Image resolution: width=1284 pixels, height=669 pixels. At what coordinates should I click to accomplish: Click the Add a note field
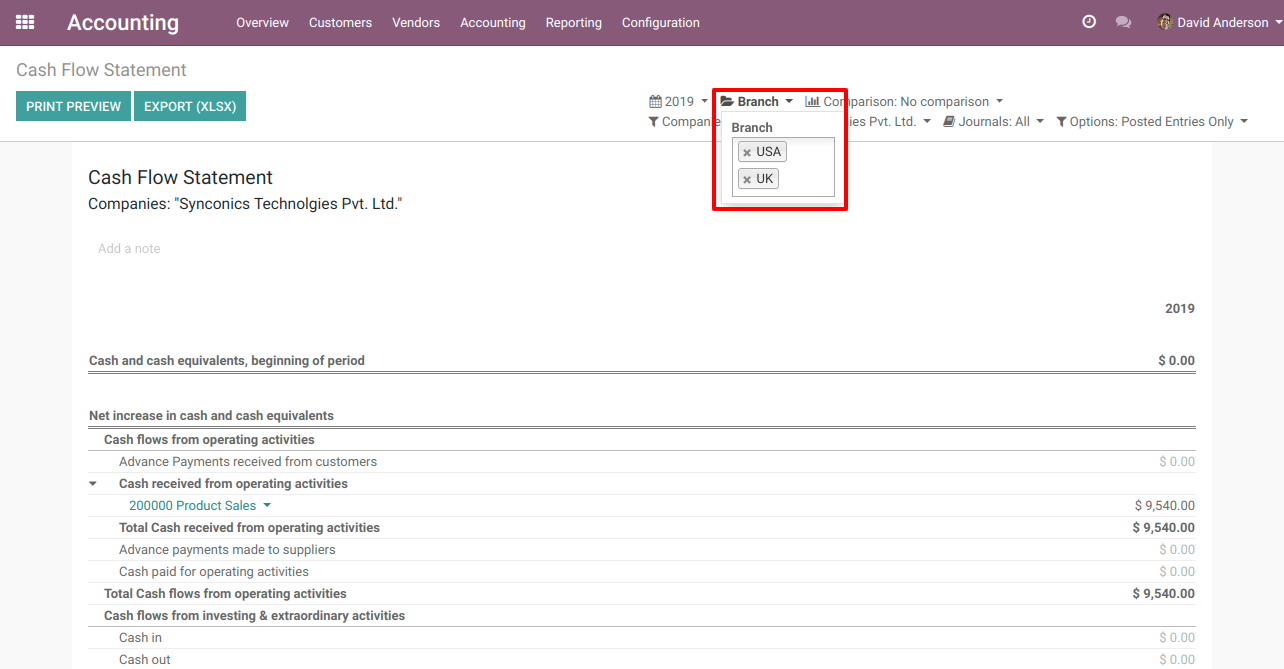click(129, 249)
